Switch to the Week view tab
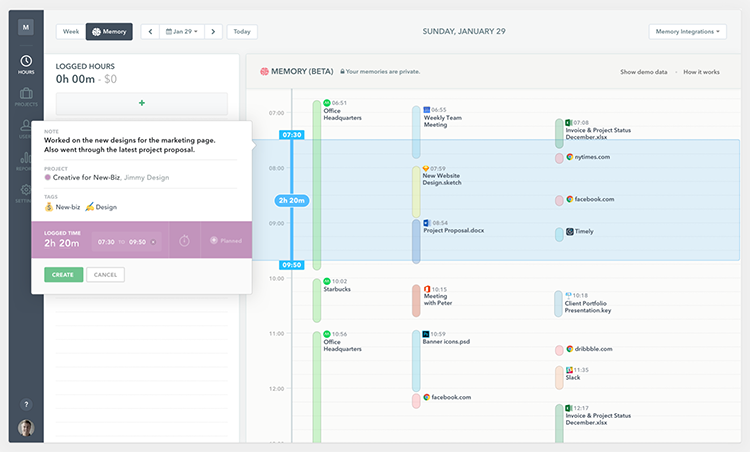The height and width of the screenshot is (452, 750). click(x=71, y=32)
